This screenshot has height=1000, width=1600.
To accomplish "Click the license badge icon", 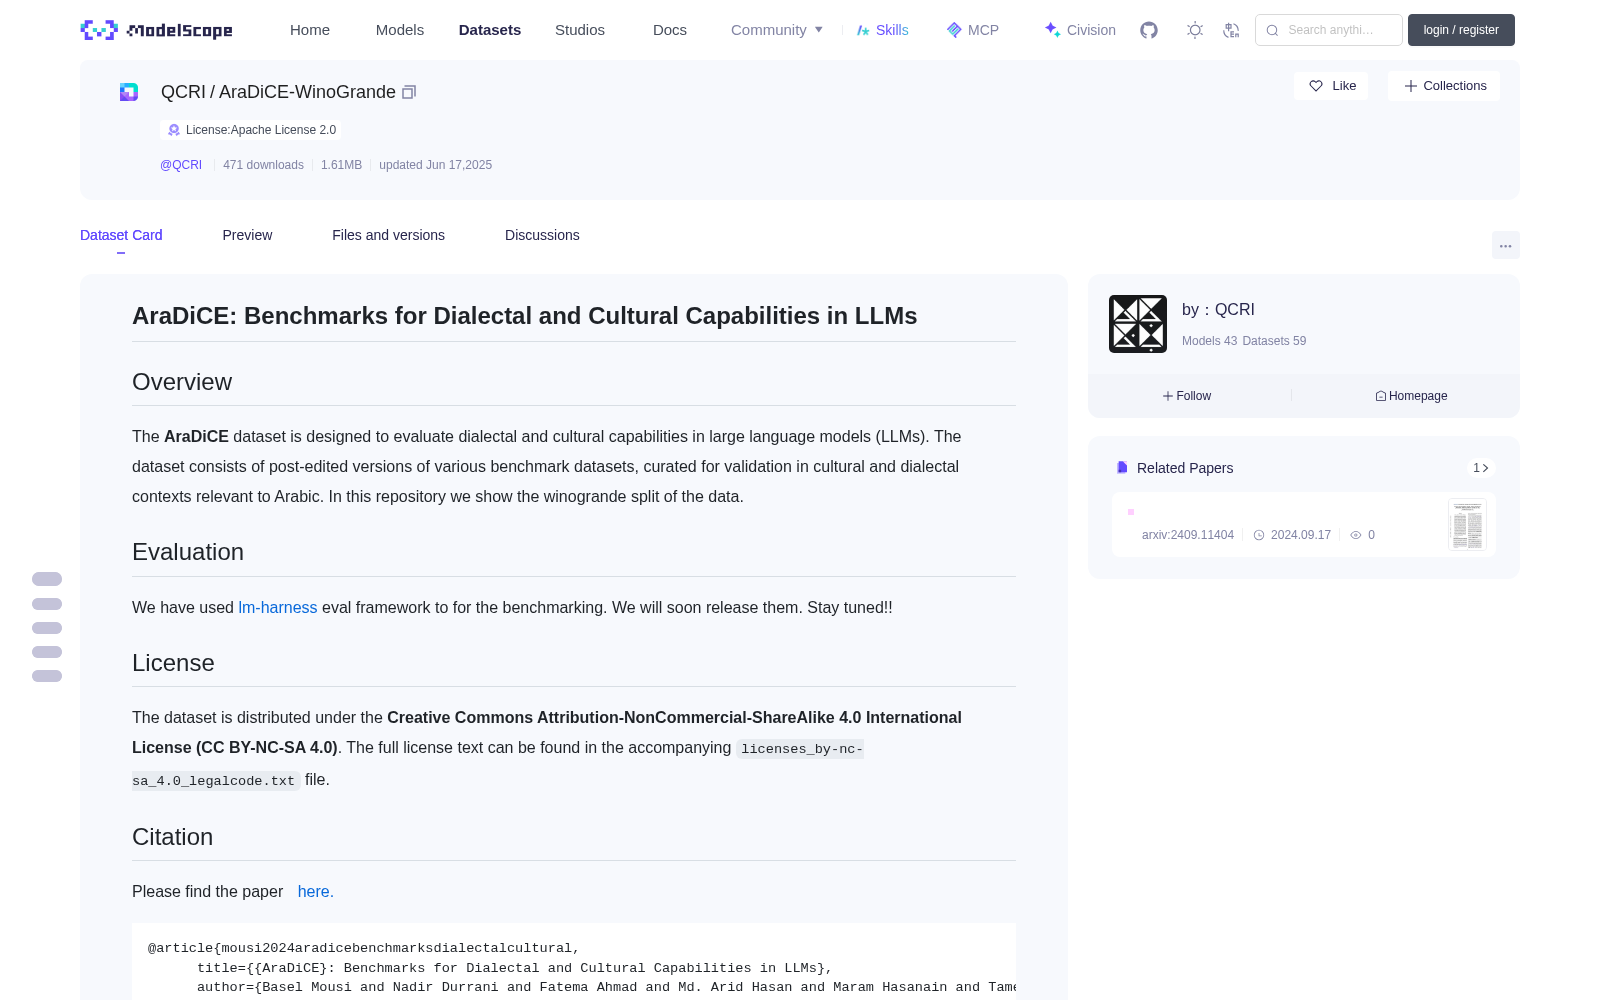I will pos(174,130).
